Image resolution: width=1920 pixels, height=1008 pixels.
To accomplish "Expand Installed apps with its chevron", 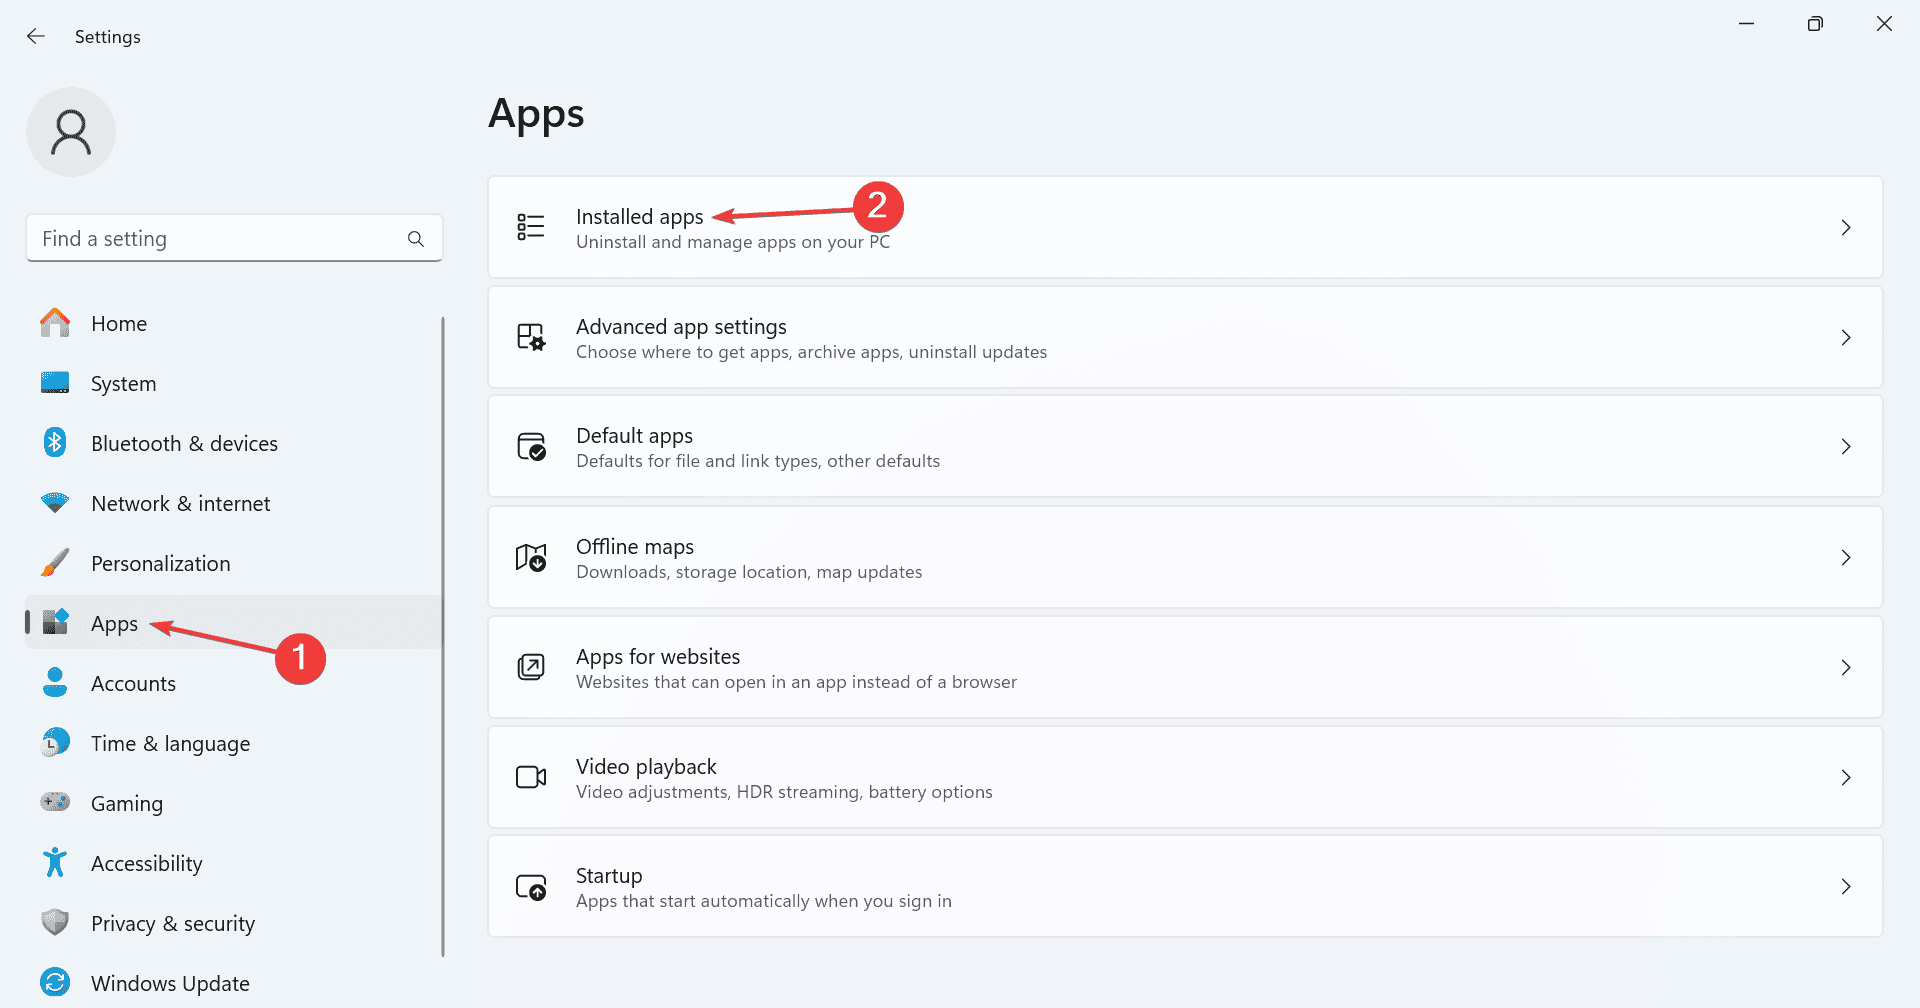I will click(1846, 228).
